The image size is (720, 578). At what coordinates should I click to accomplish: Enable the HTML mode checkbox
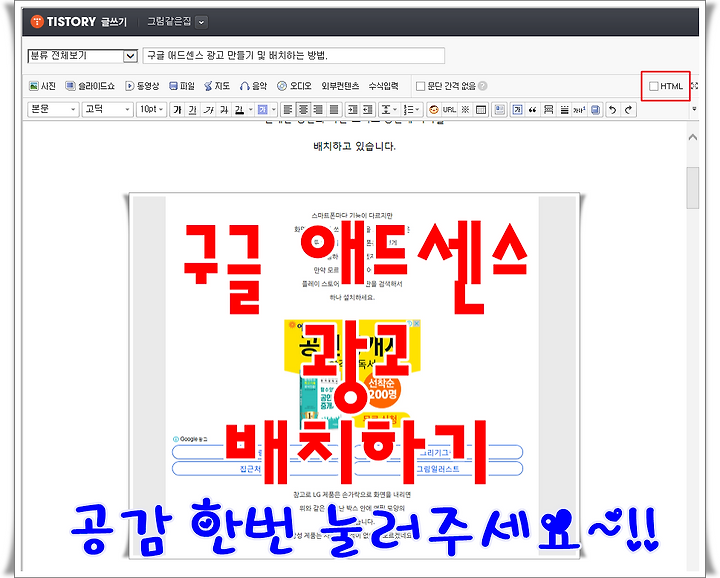653,86
